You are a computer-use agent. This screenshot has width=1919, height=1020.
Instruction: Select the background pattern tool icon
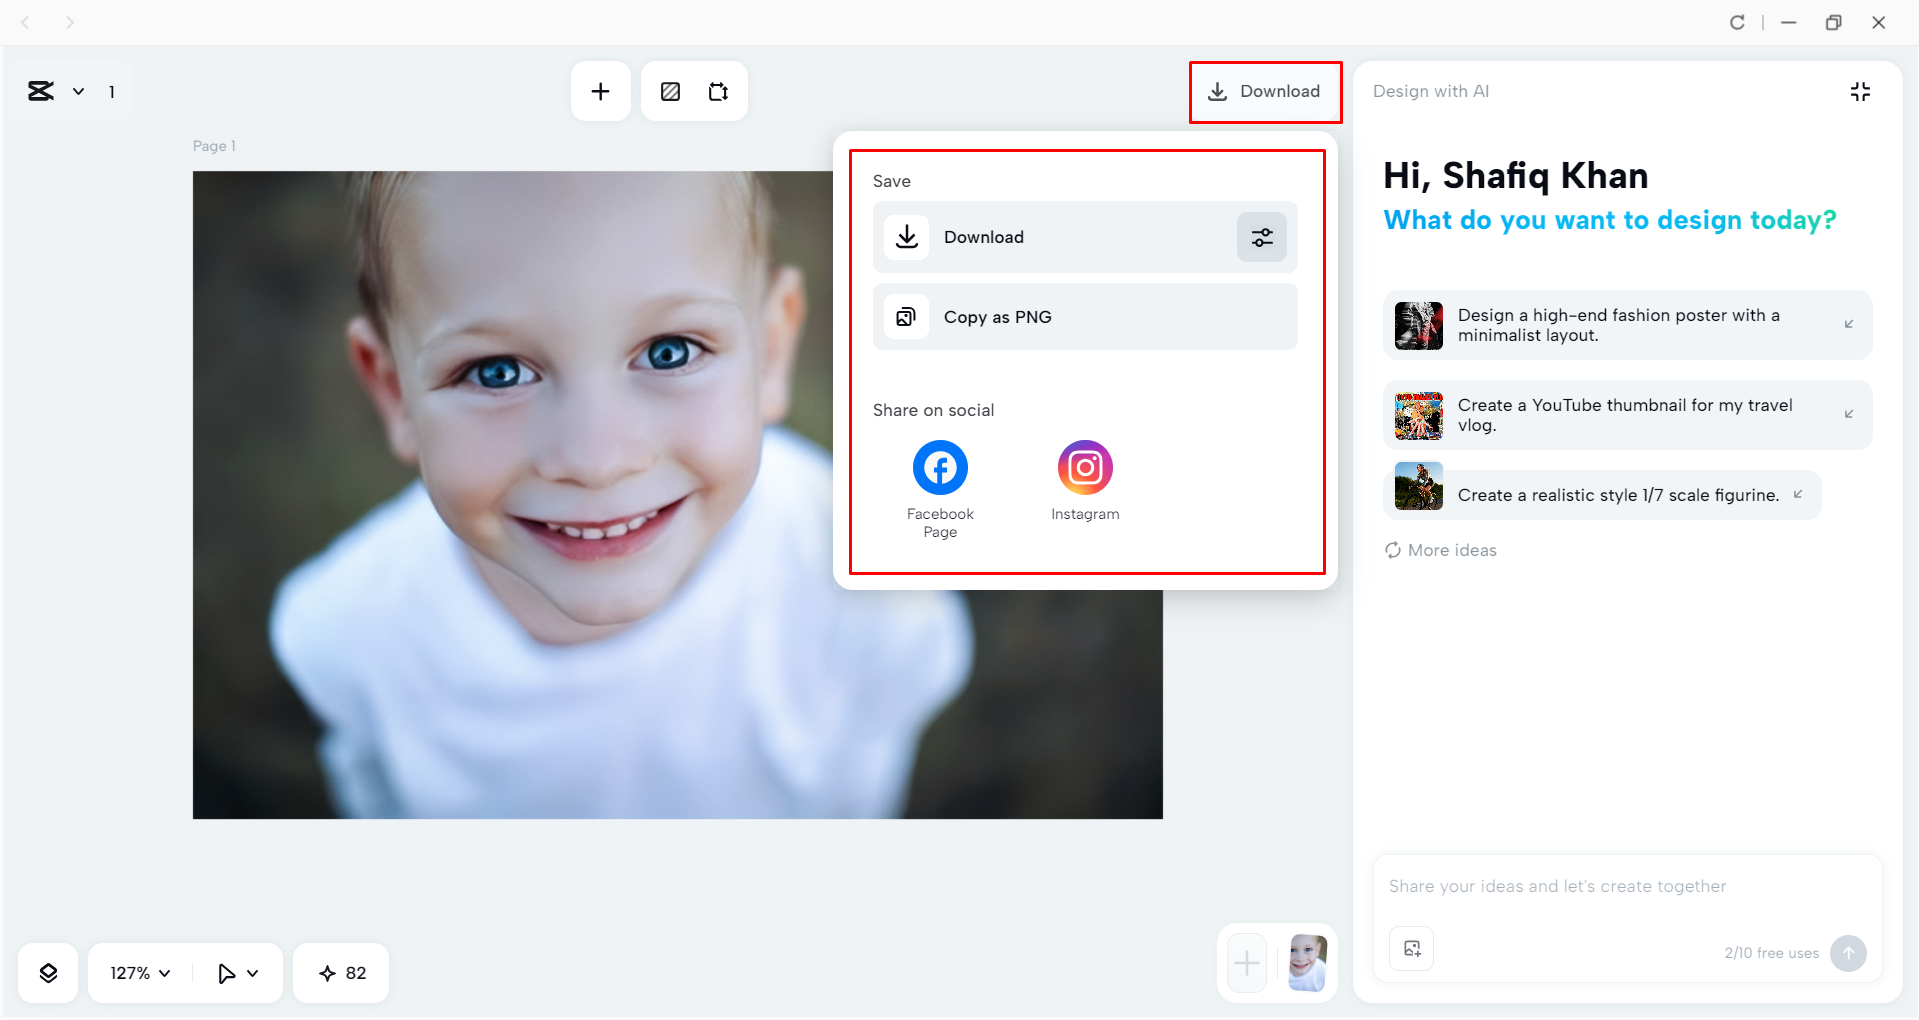click(x=670, y=92)
